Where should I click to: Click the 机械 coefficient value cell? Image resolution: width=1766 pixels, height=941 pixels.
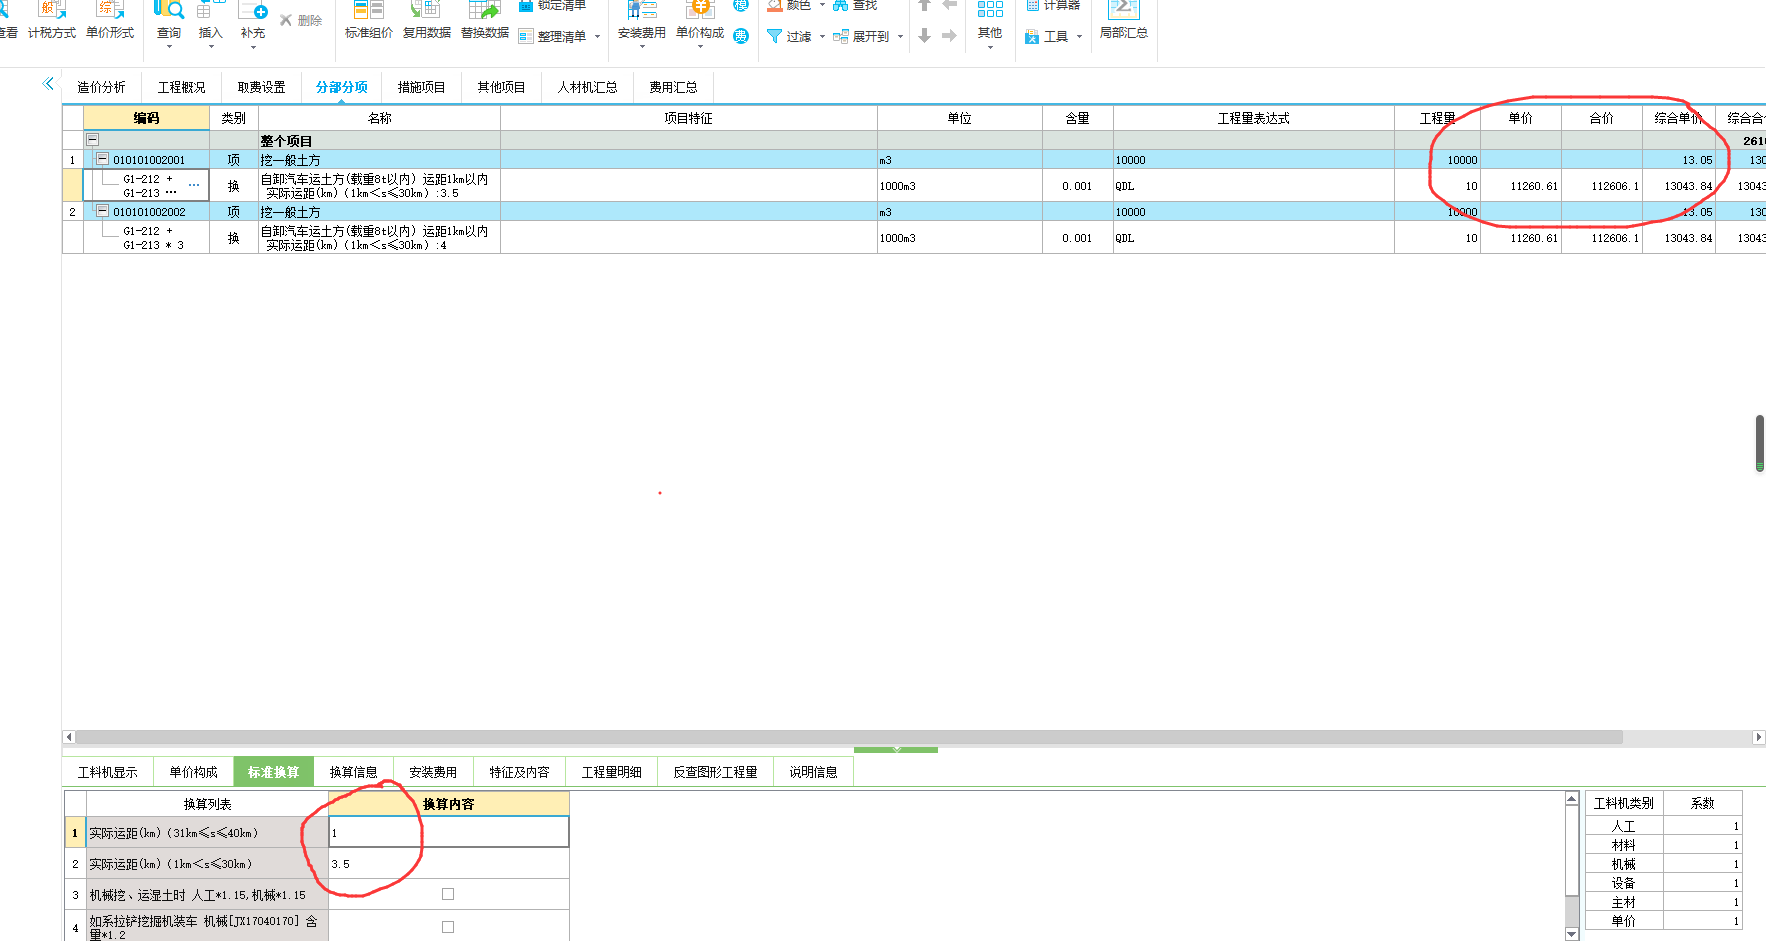[x=1702, y=864]
